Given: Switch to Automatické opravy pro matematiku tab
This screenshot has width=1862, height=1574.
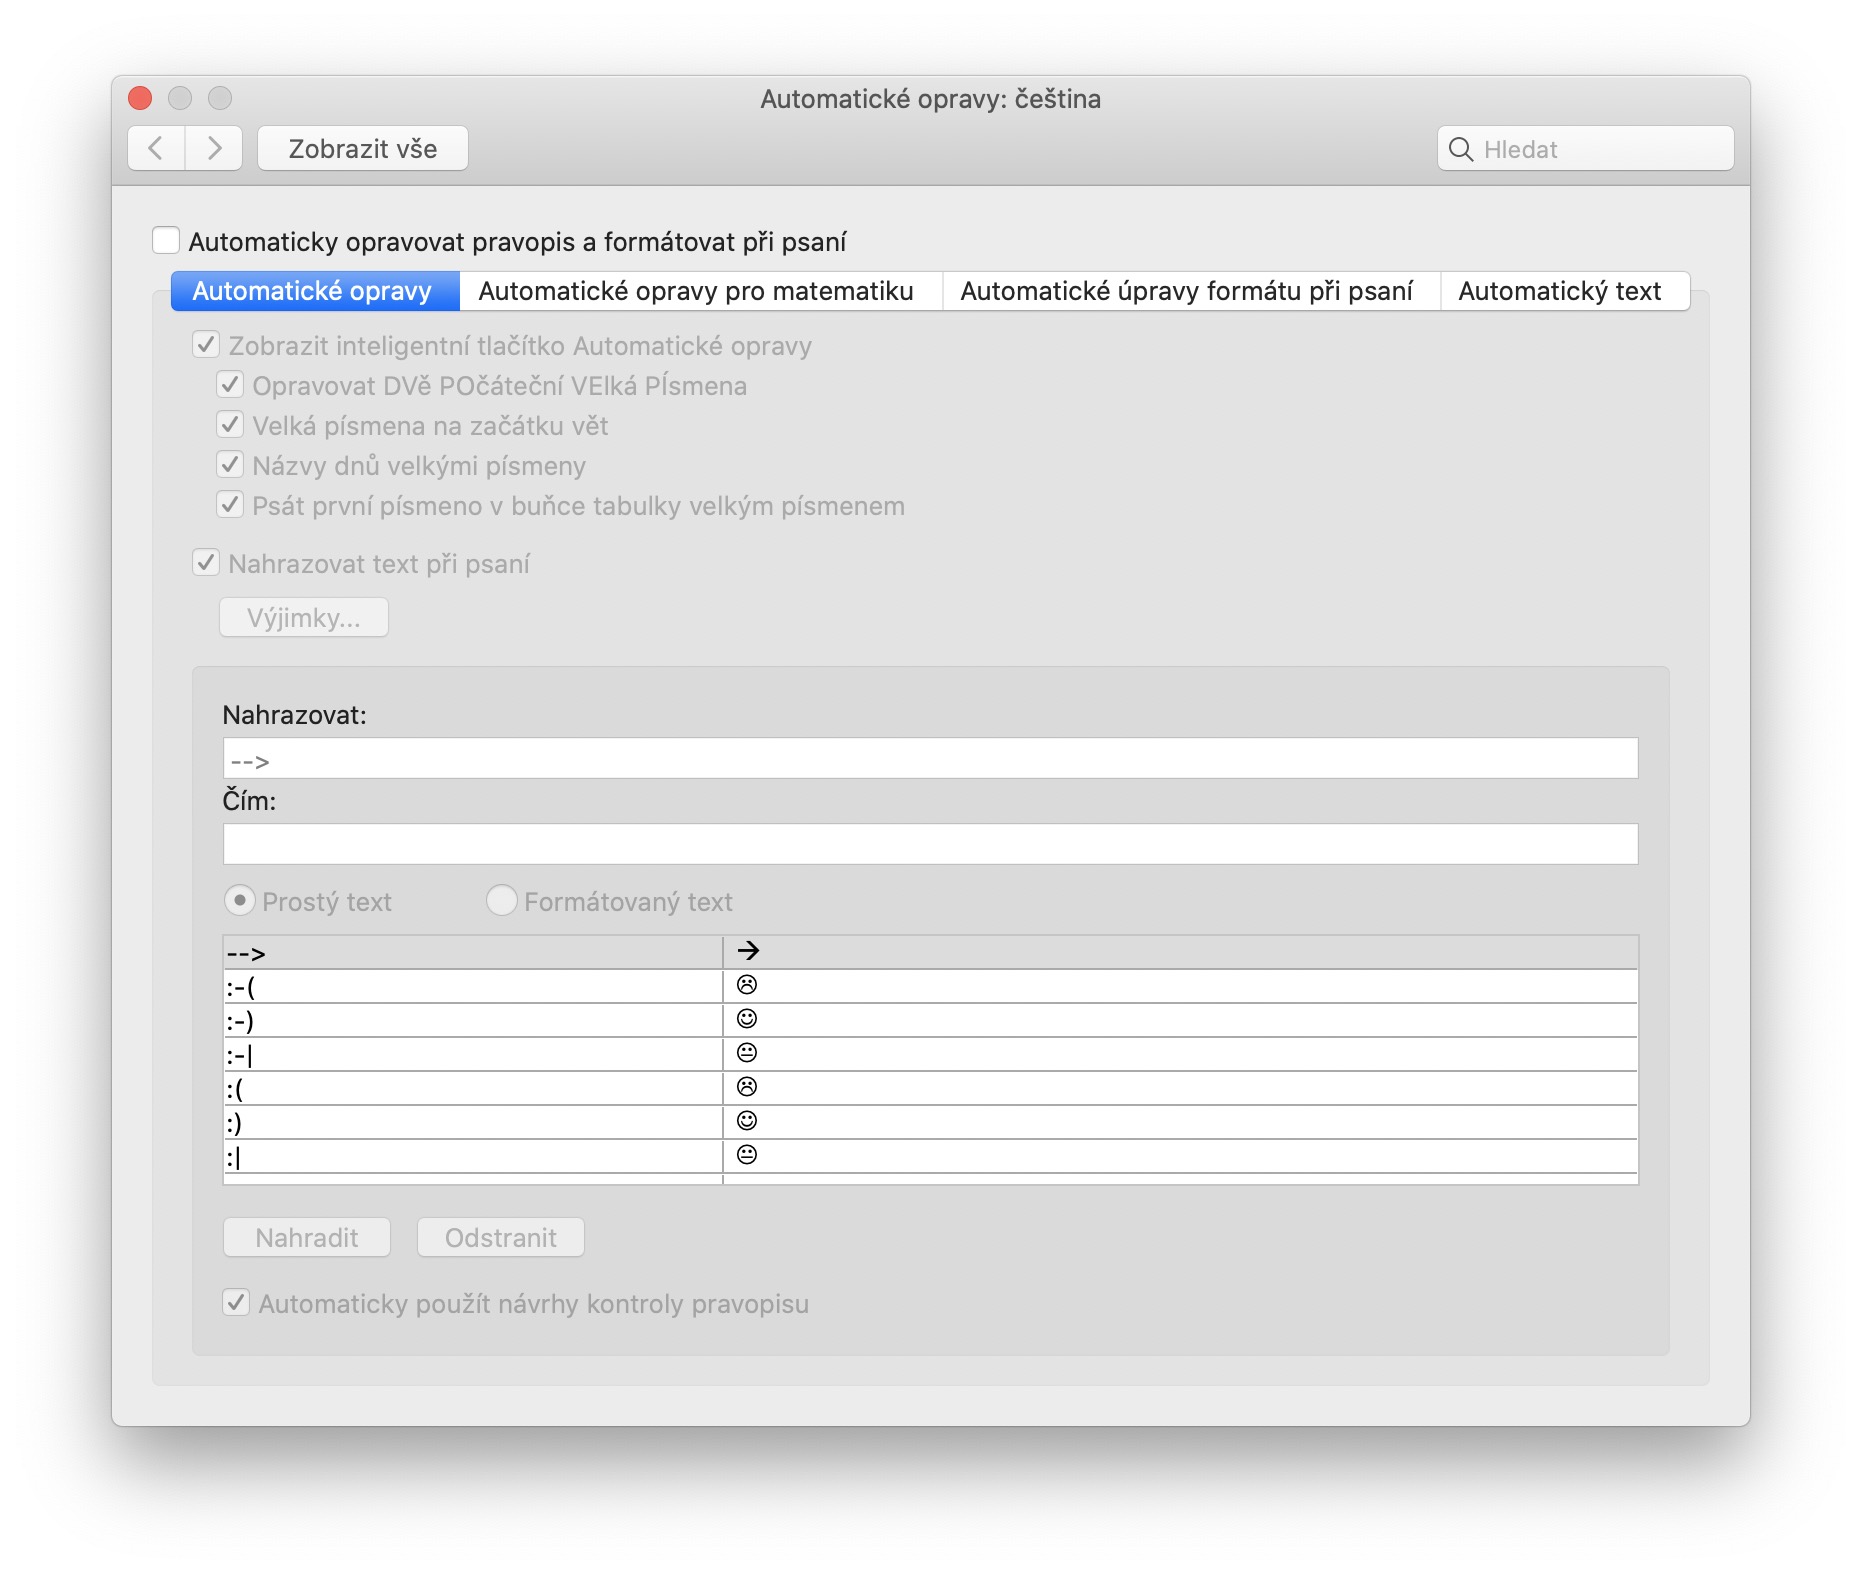Looking at the screenshot, I should point(700,291).
